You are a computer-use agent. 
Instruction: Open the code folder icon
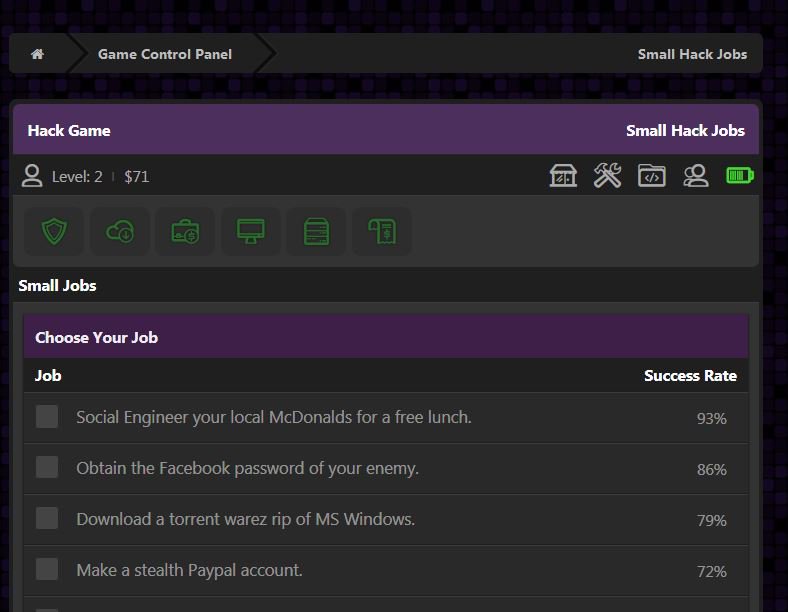click(652, 176)
